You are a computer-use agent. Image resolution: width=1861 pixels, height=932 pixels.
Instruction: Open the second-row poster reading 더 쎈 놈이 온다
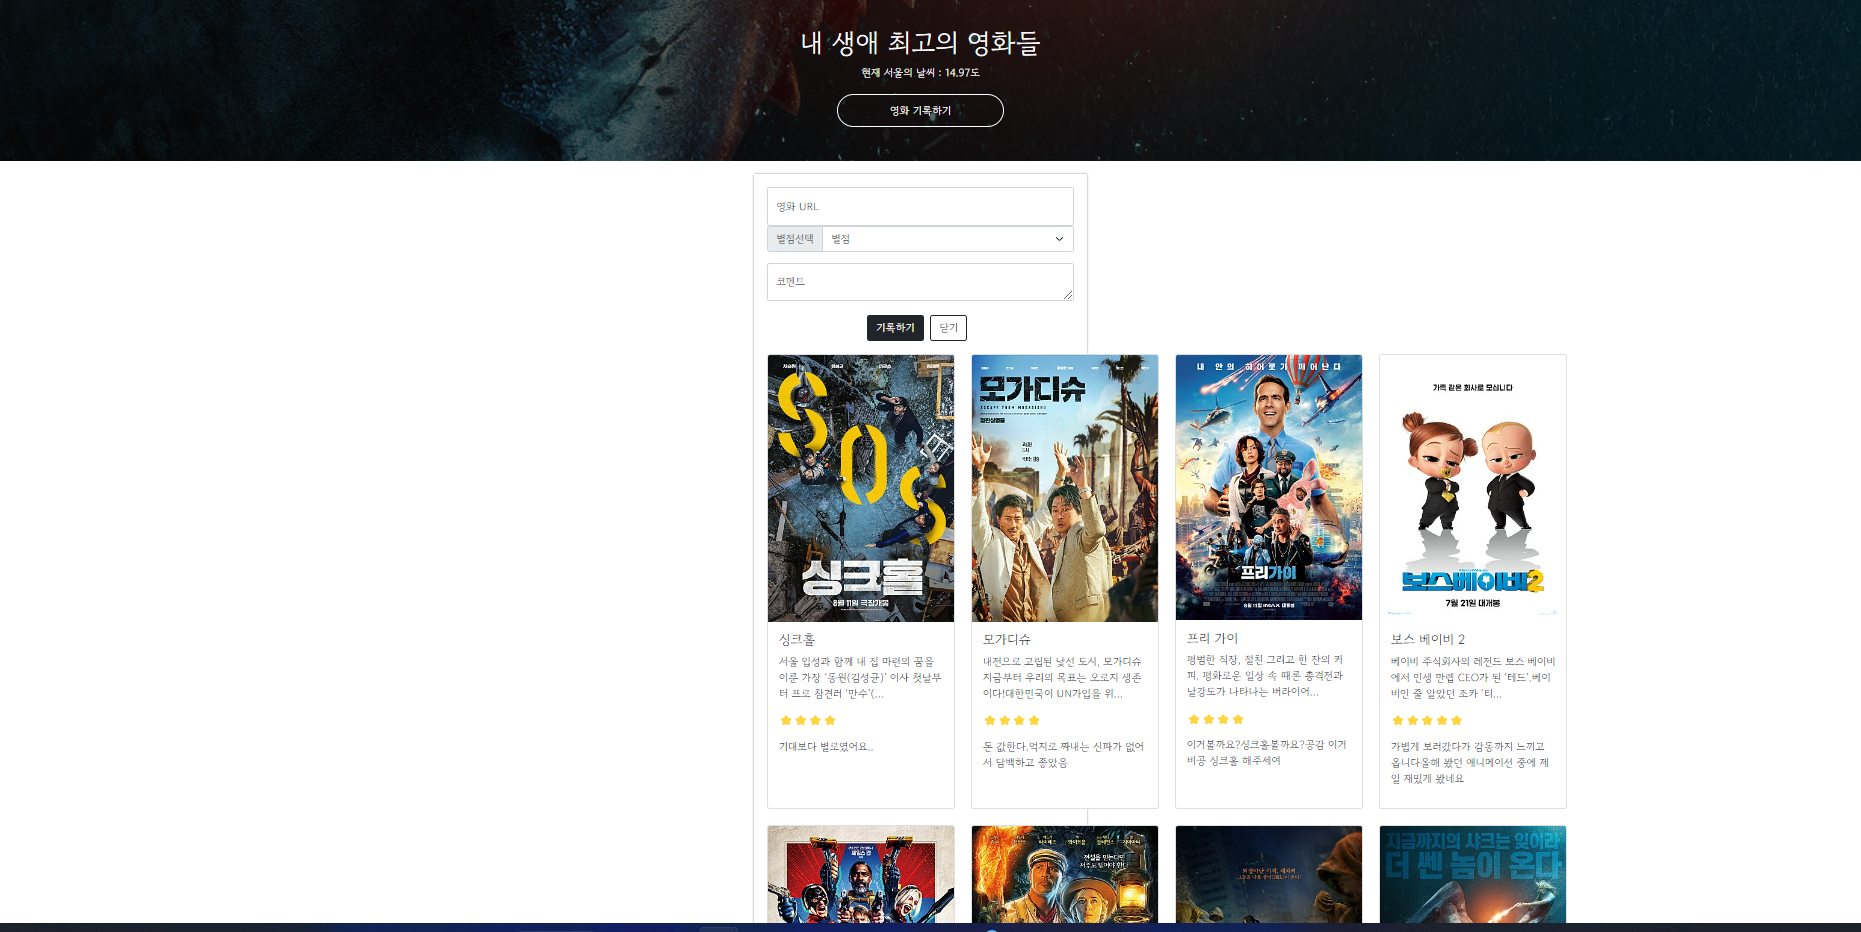point(1473,874)
